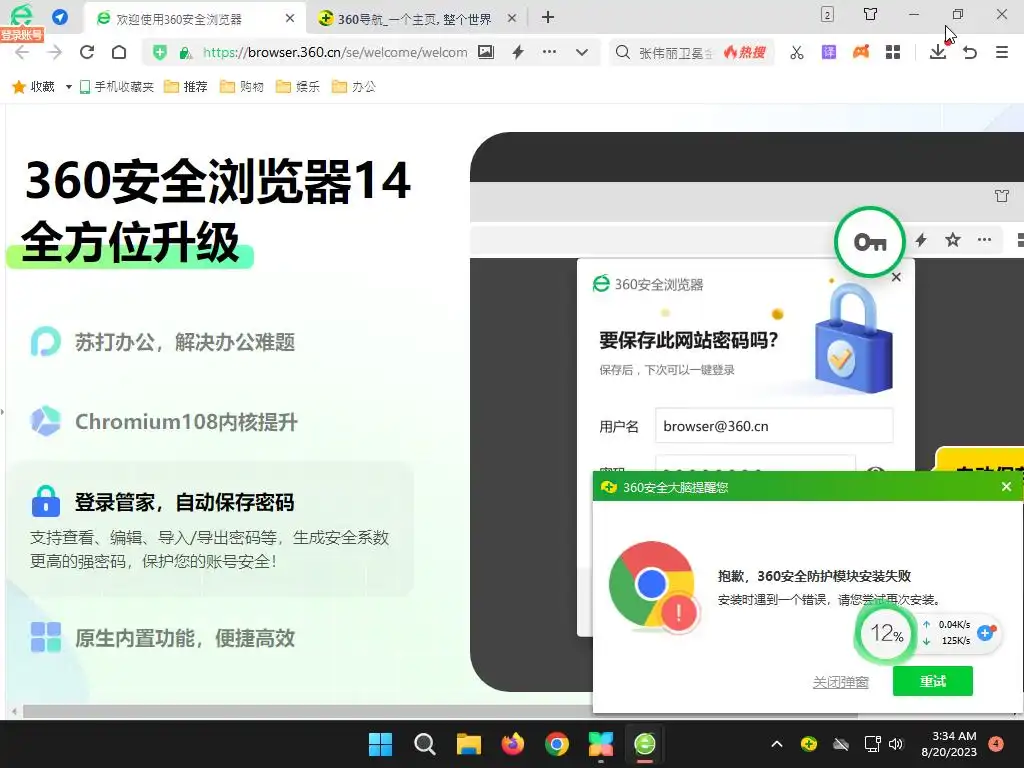Go forward with the forward arrow
Viewport: 1024px width, 768px height.
click(55, 52)
